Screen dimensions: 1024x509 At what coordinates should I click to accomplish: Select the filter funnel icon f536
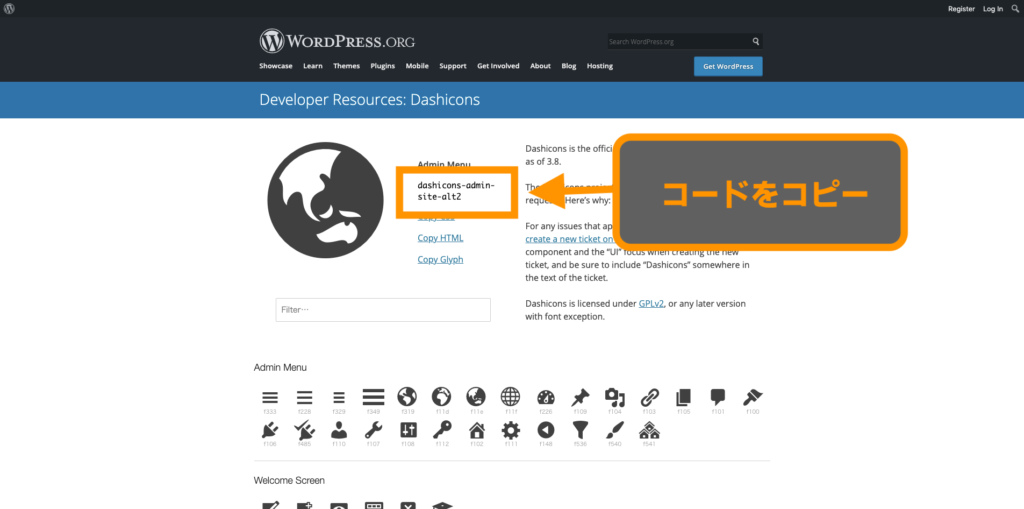pyautogui.click(x=580, y=430)
